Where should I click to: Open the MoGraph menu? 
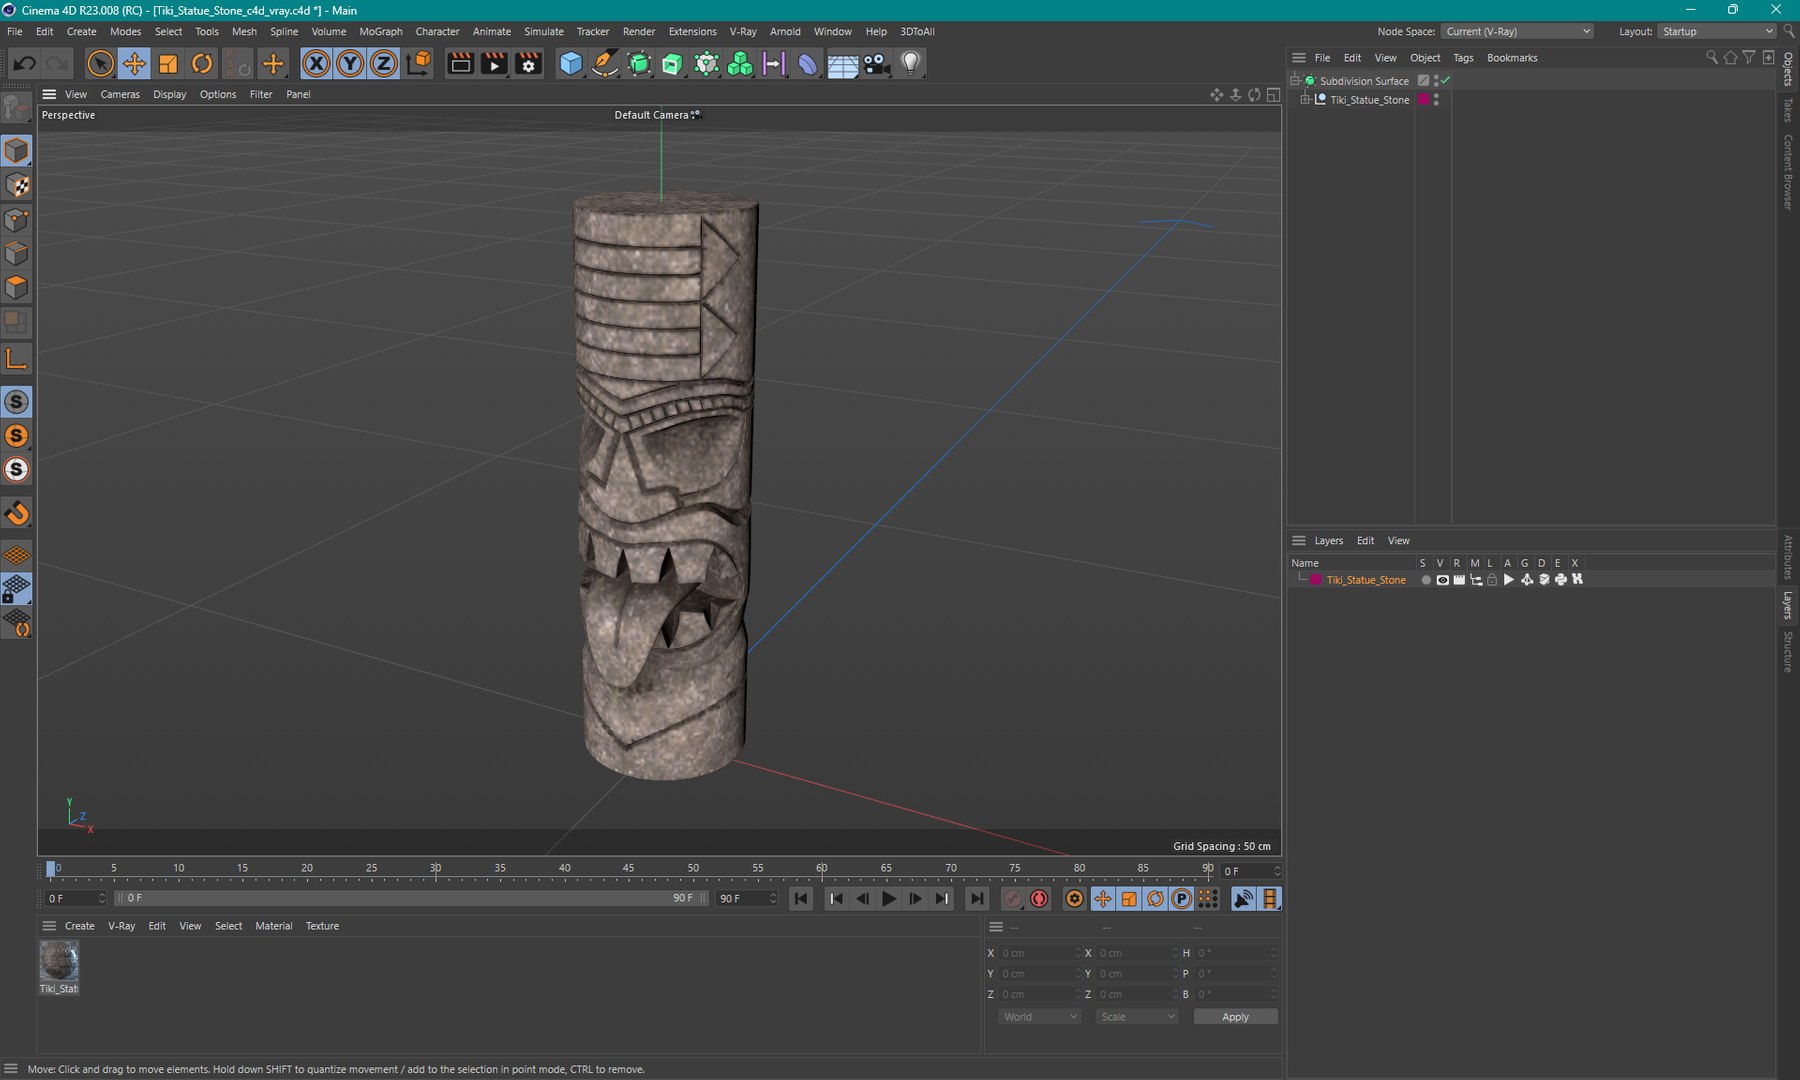point(381,32)
